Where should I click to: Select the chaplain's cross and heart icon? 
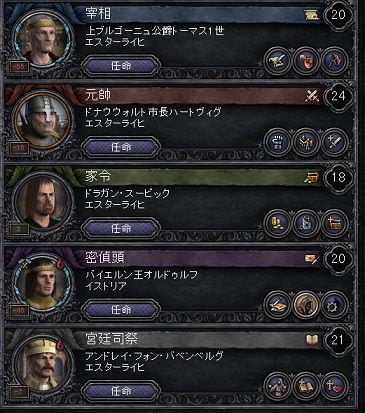(x=333, y=386)
